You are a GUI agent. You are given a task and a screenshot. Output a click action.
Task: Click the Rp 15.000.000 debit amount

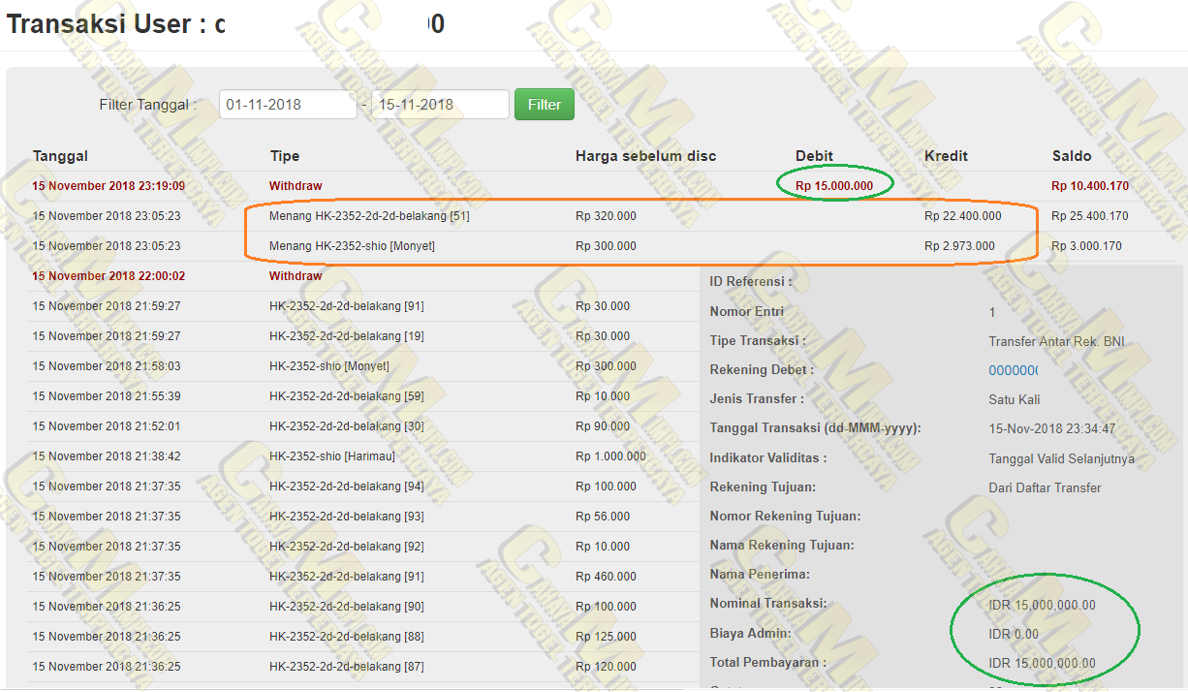click(x=834, y=186)
